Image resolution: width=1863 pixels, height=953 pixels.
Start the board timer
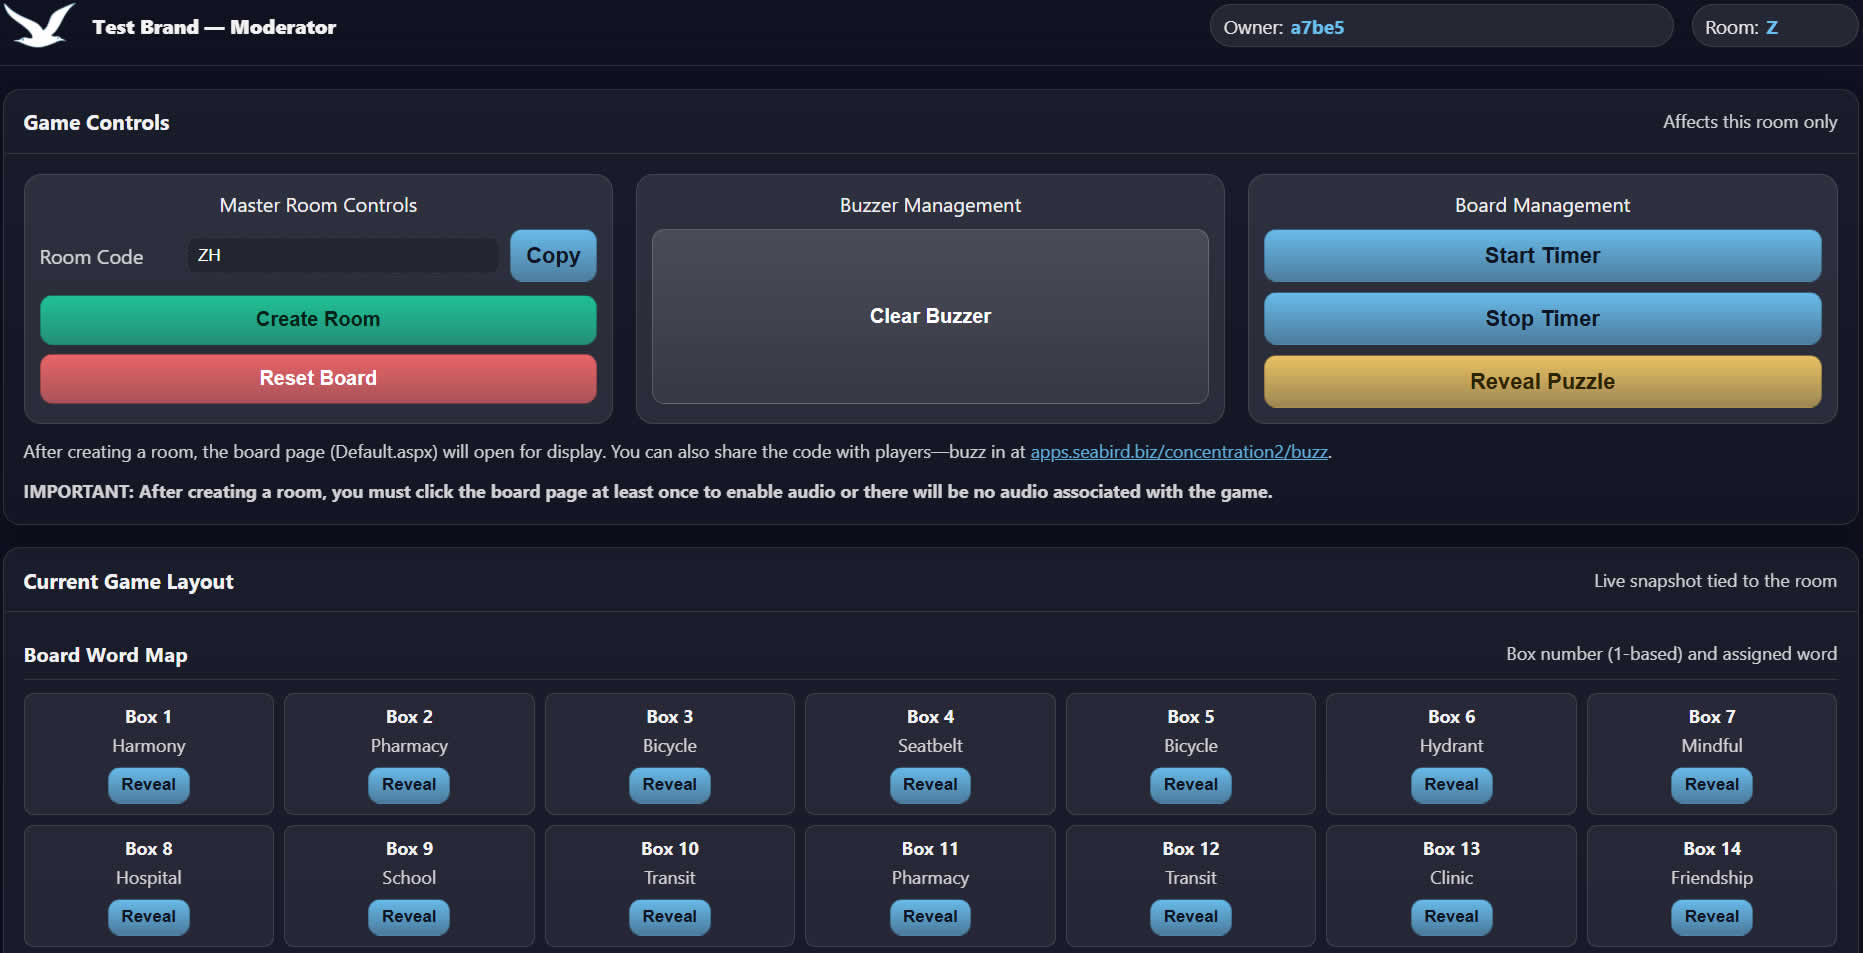pos(1541,256)
